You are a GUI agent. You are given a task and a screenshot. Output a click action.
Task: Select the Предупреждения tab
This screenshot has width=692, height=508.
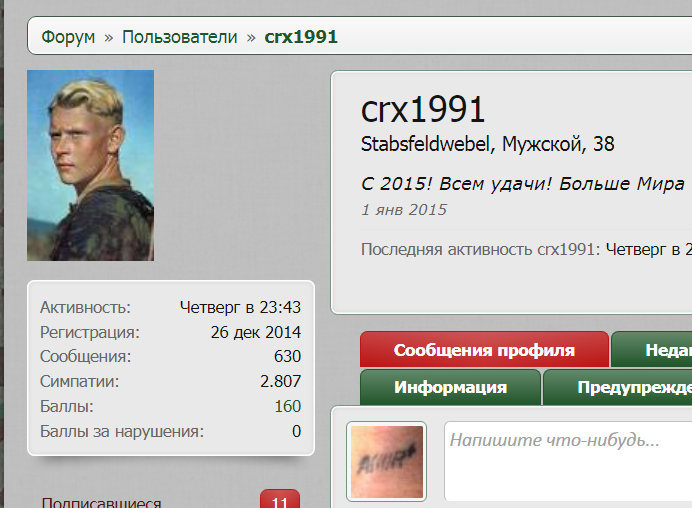pos(618,387)
